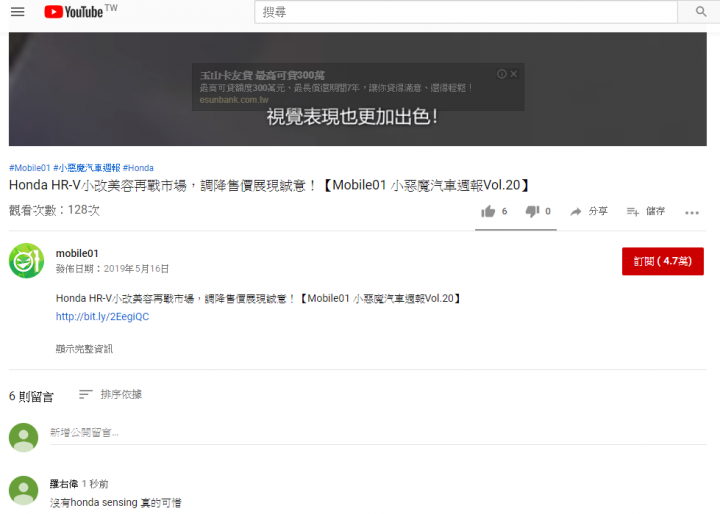
Task: Open the mobile01 channel name
Action: coord(77,254)
